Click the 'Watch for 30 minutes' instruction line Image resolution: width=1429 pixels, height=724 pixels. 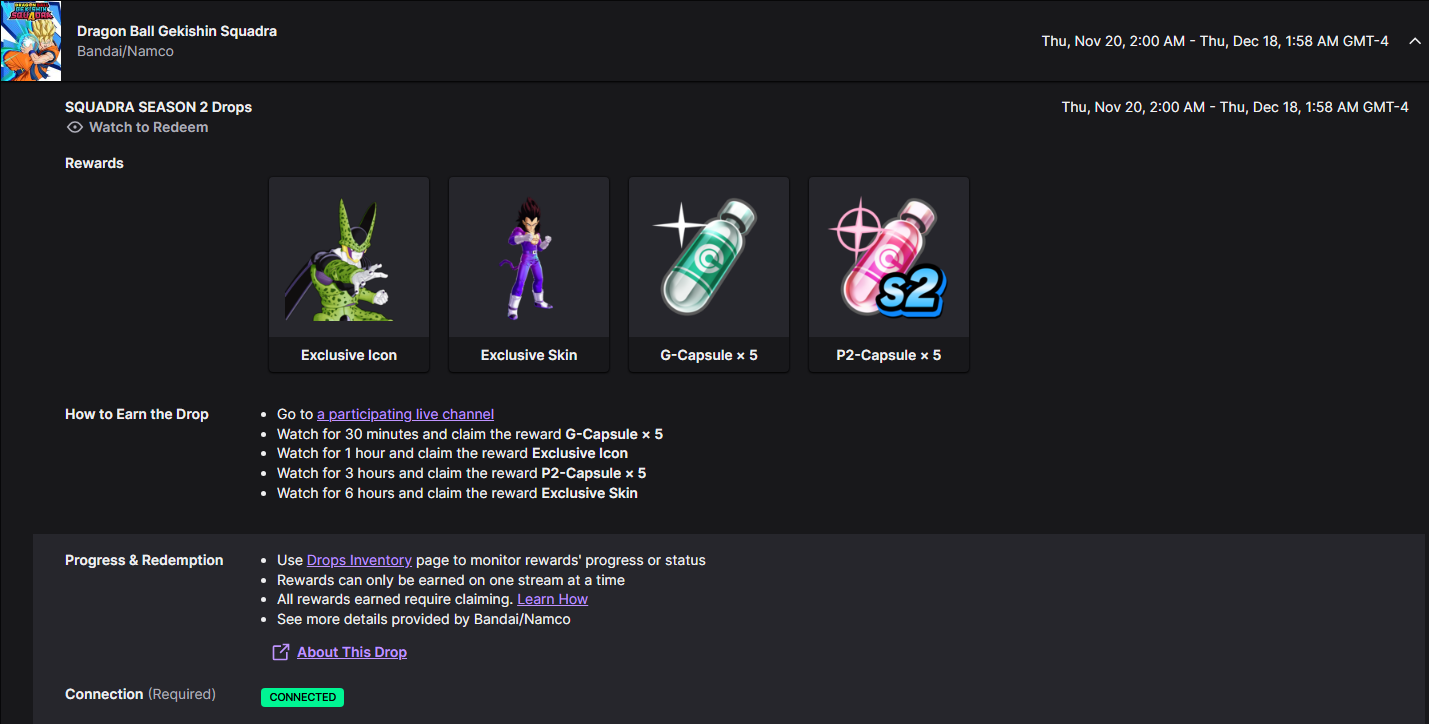(470, 434)
